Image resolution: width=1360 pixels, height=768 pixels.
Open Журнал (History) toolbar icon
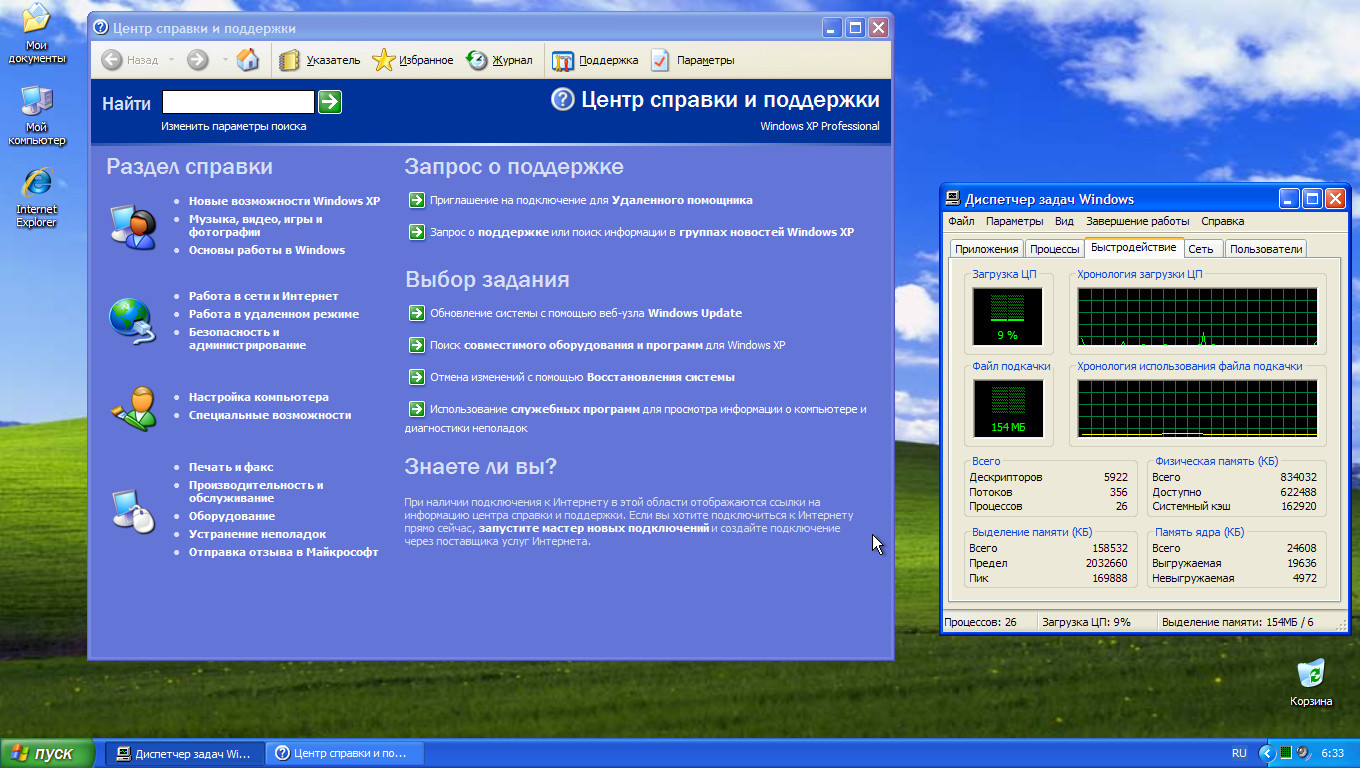(x=477, y=60)
